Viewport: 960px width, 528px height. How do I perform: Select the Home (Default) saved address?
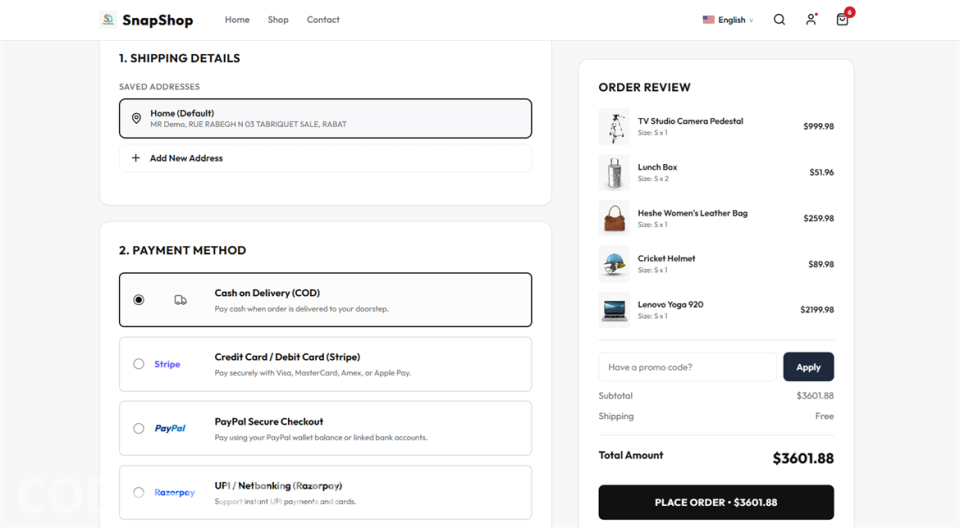[325, 118]
